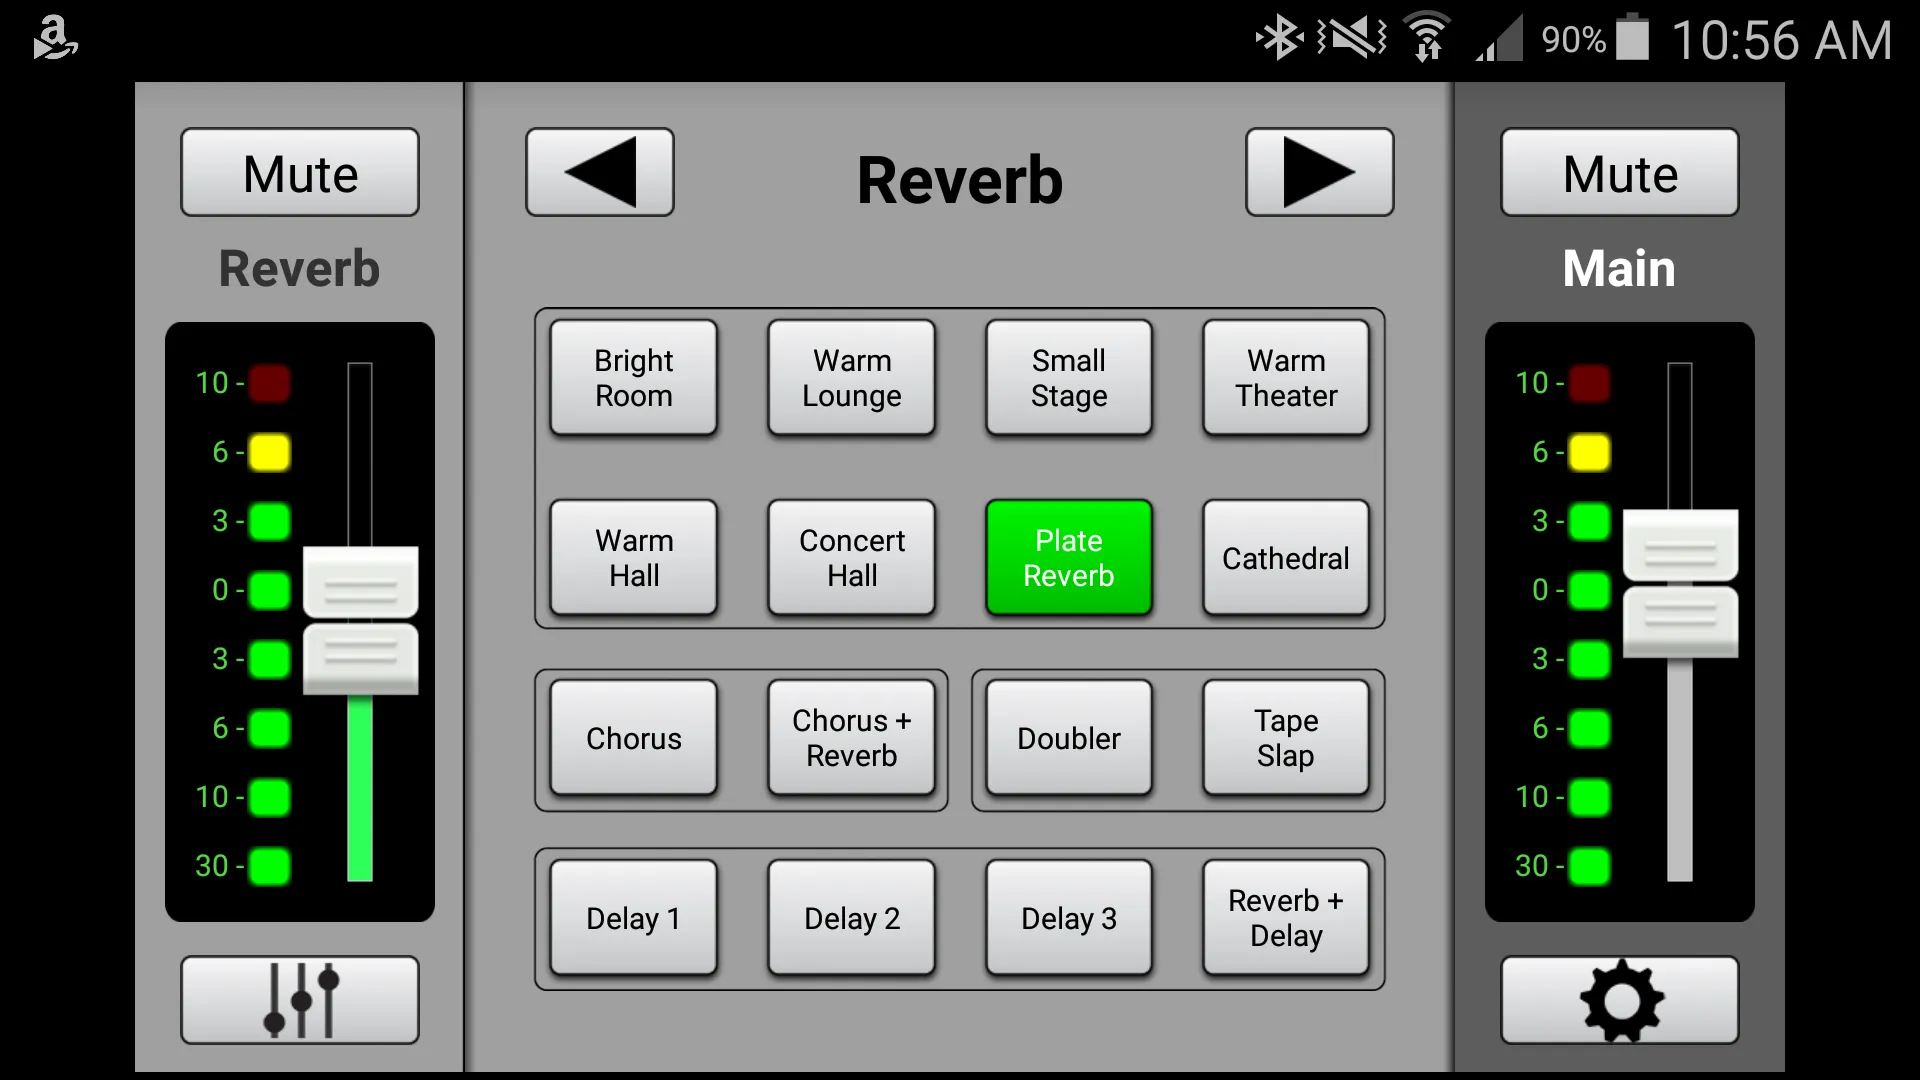
Task: Select Doubler effect preset
Action: coord(1069,737)
